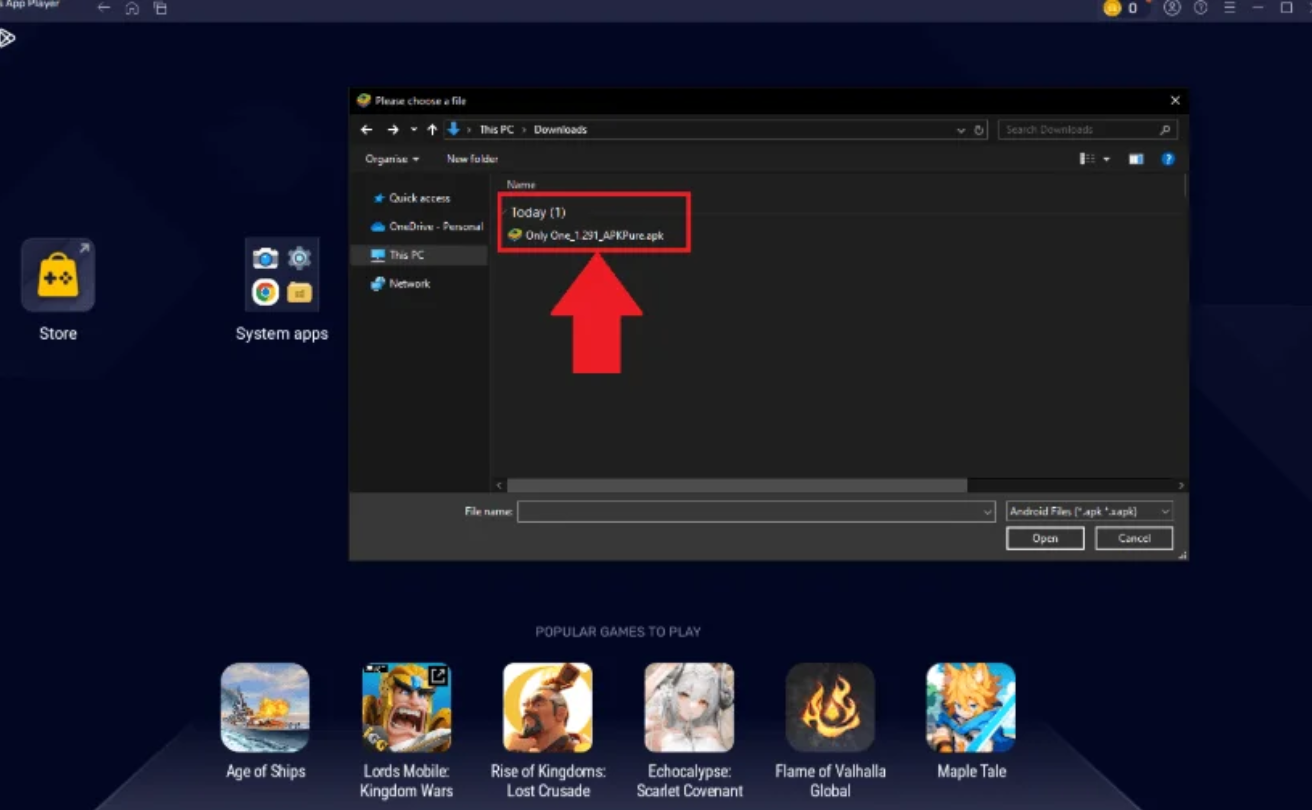Toggle the preview pane icon
Screen dimensions: 1312x810
(x=1136, y=159)
